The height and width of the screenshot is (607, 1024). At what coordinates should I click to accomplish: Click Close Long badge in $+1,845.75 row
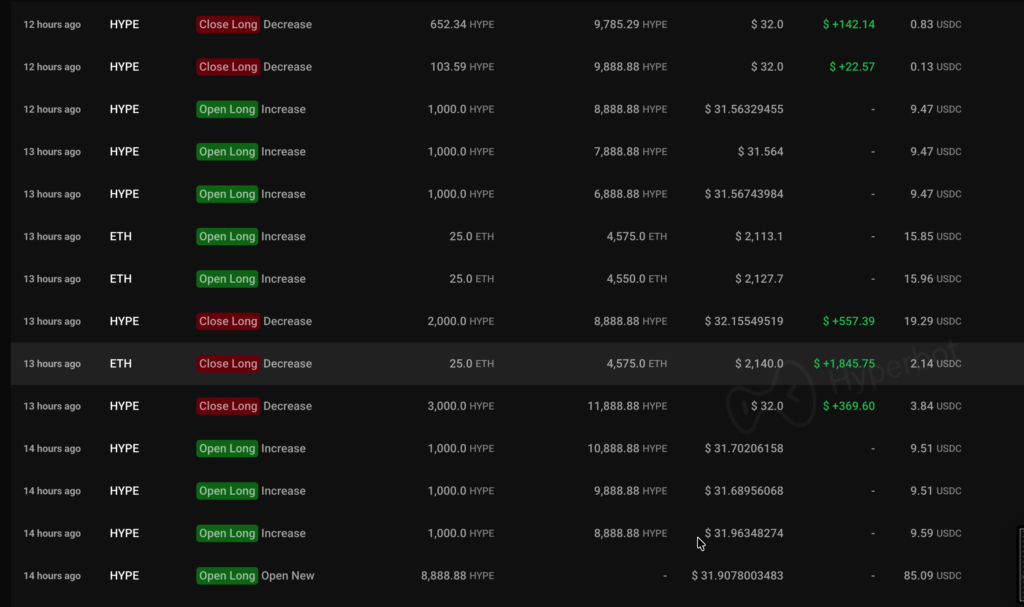(228, 364)
